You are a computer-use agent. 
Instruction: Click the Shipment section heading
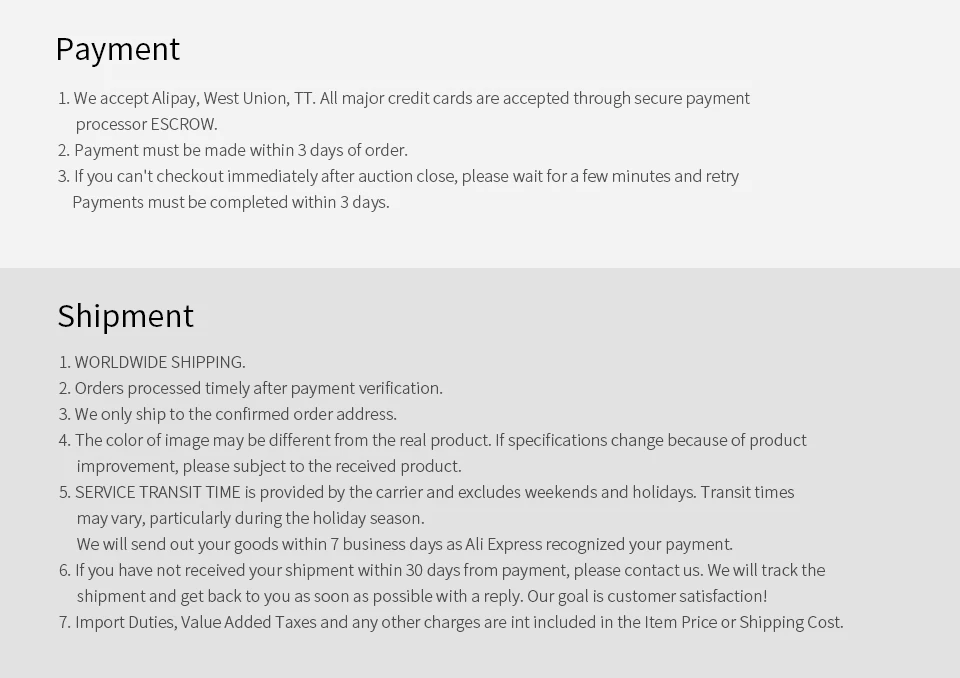coord(126,316)
